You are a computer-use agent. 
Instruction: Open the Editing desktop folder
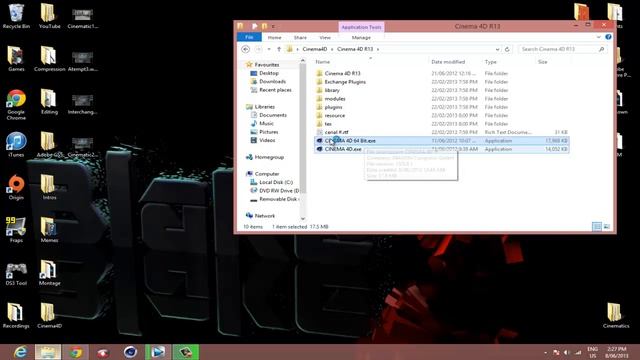(49, 102)
